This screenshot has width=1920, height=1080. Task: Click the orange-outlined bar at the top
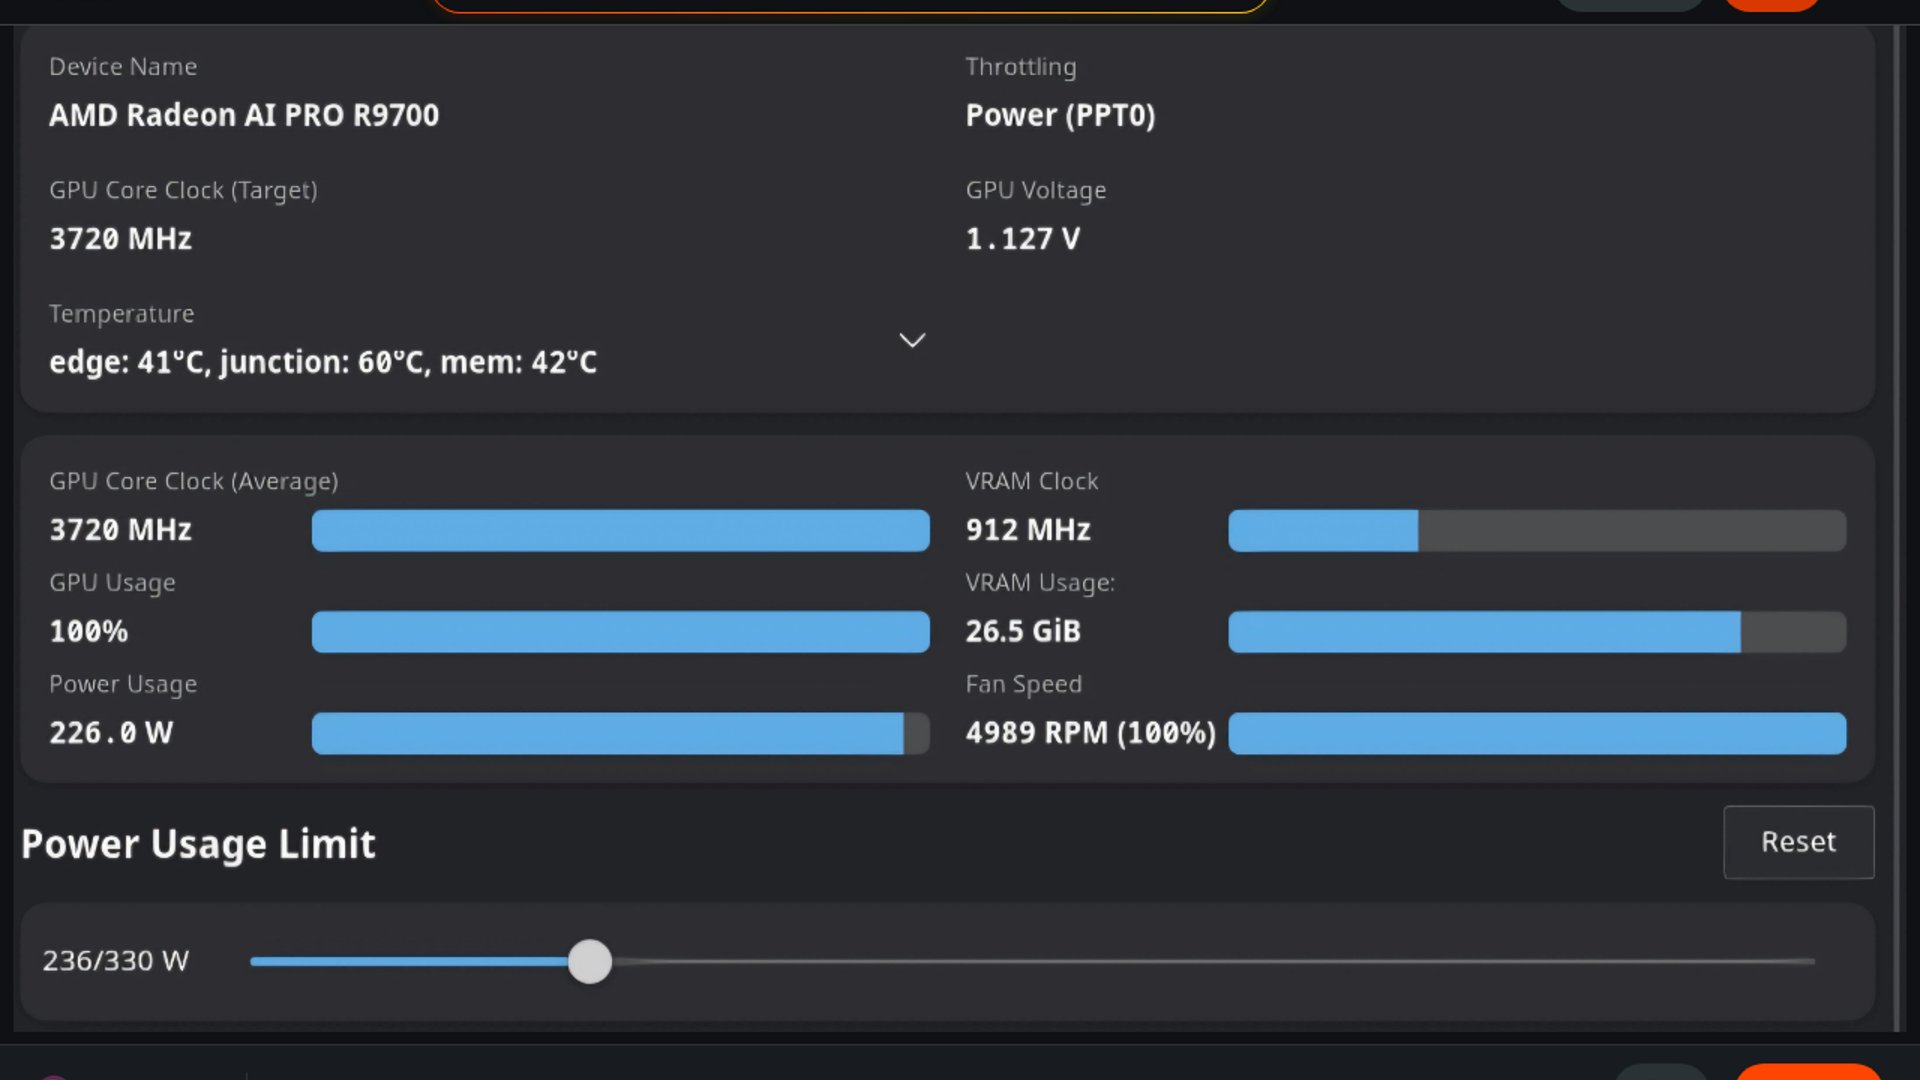tap(850, 5)
